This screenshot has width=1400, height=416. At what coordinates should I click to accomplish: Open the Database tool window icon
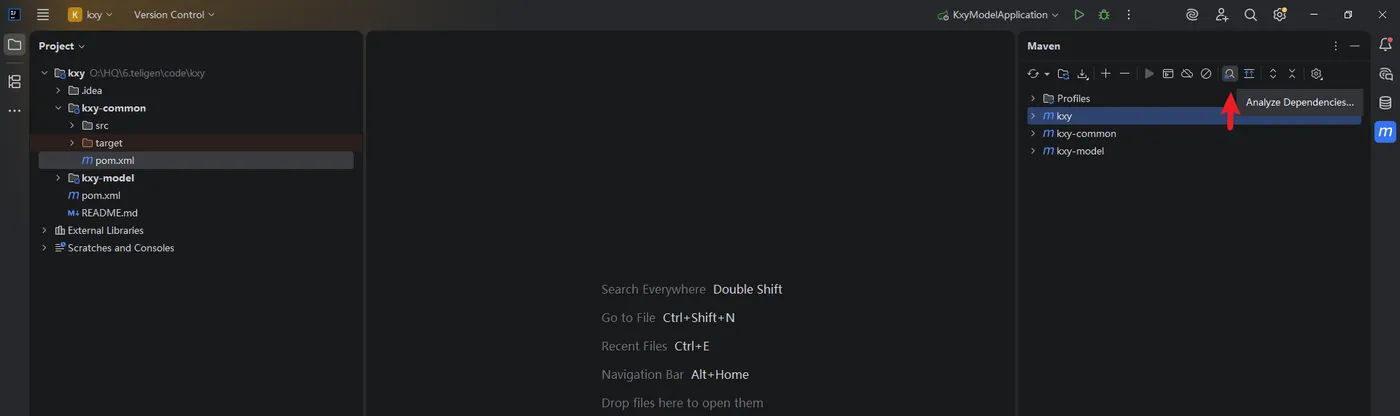point(1385,103)
